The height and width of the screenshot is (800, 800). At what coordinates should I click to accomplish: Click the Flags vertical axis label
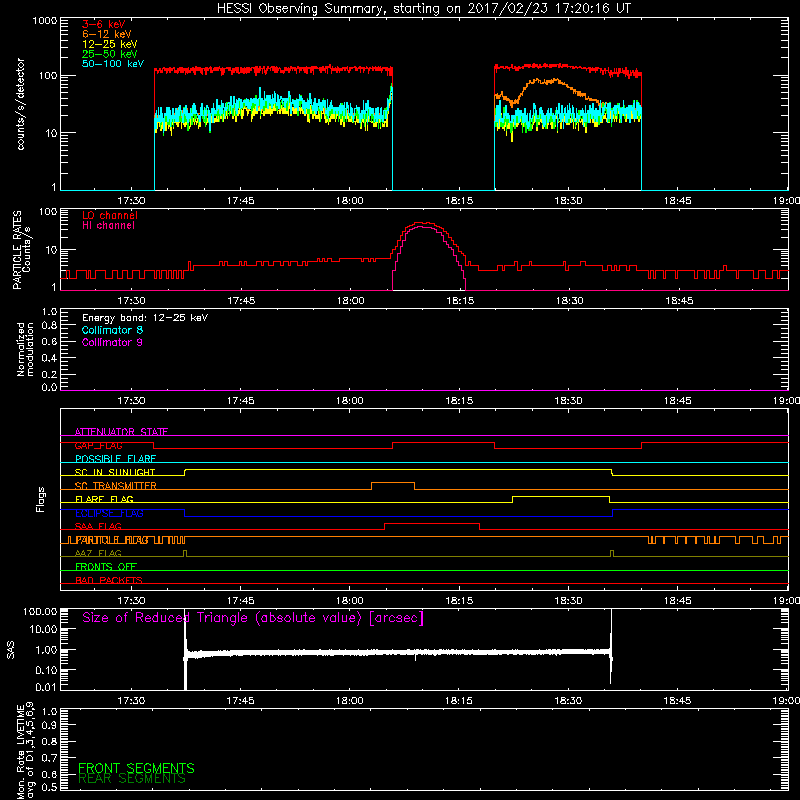tap(41, 499)
